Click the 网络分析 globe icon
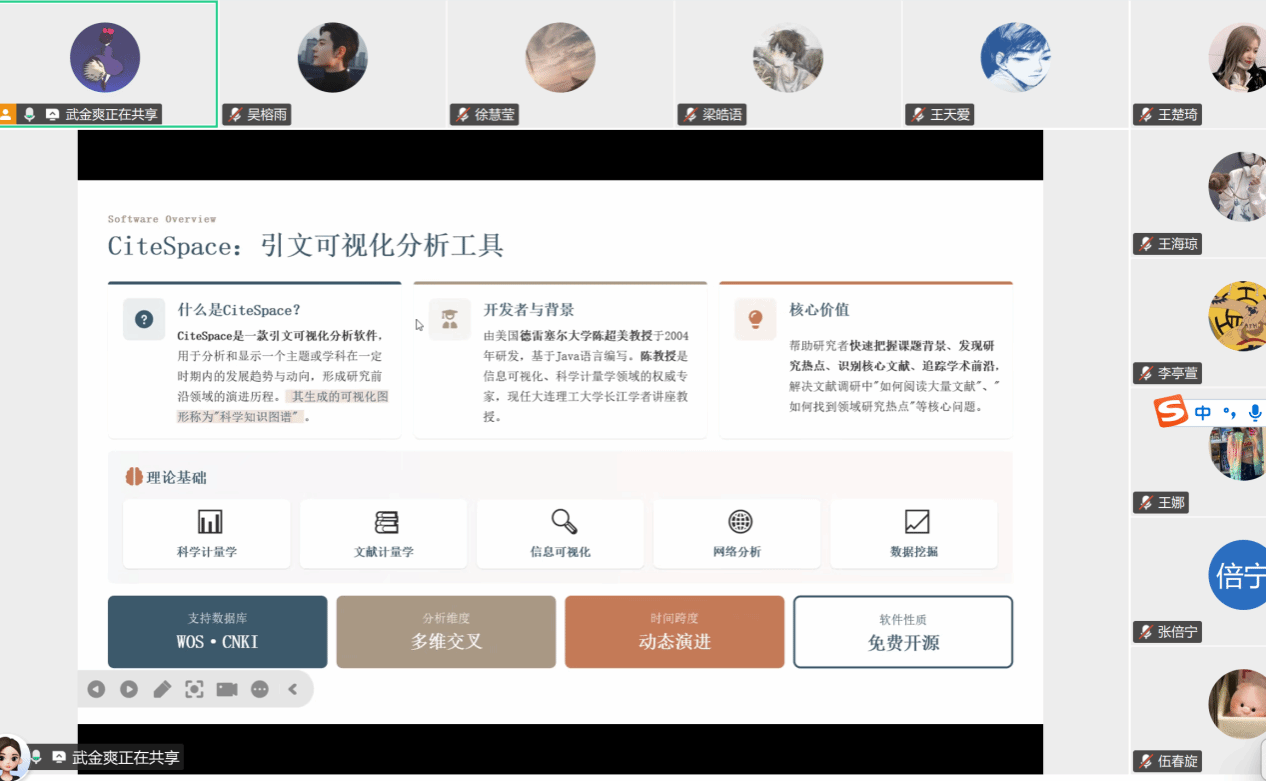Viewport: 1266px width, 781px height. (x=739, y=522)
